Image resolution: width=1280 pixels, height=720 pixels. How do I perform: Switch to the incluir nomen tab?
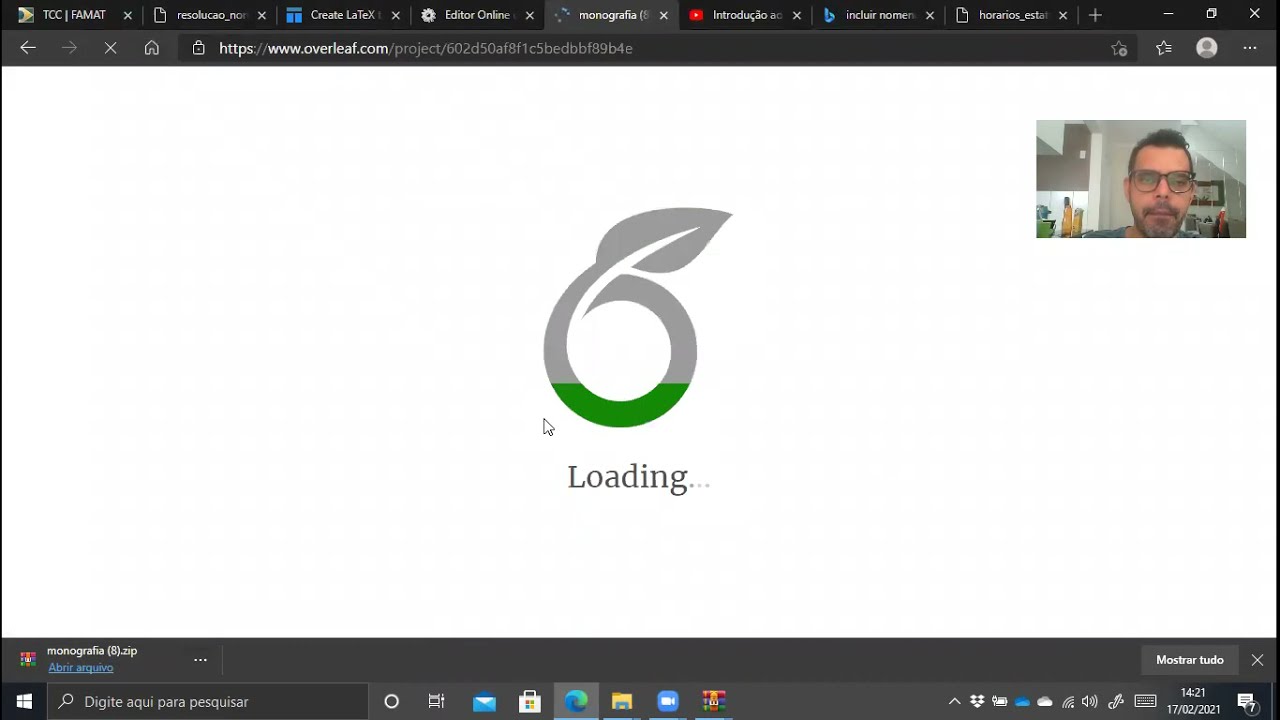pos(878,15)
